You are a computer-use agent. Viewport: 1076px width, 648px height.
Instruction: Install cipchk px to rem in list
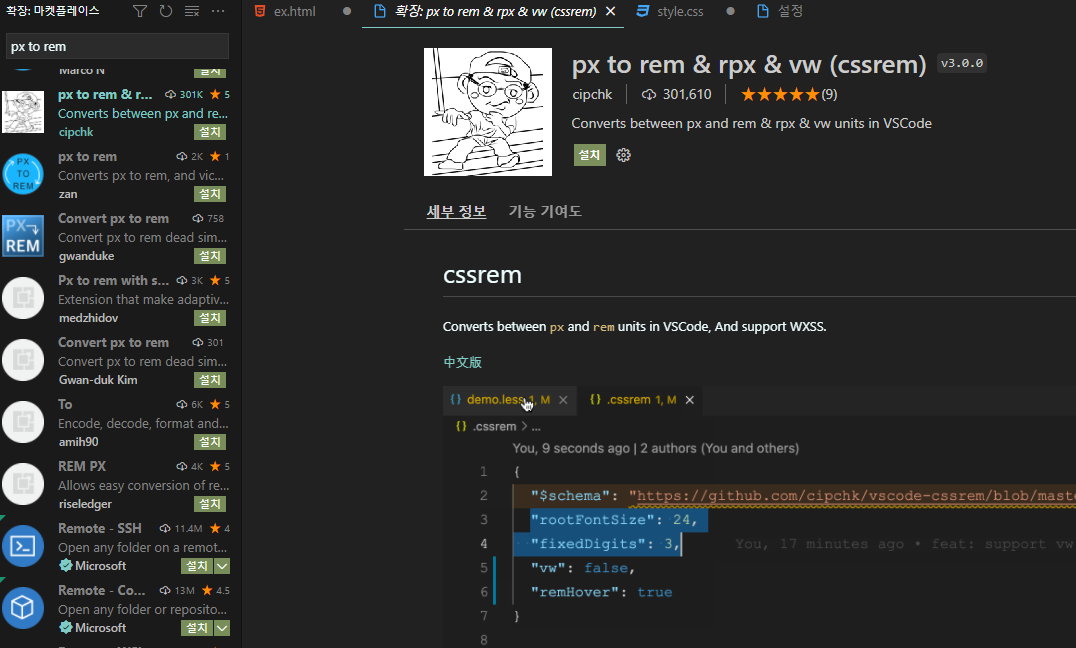click(x=210, y=132)
